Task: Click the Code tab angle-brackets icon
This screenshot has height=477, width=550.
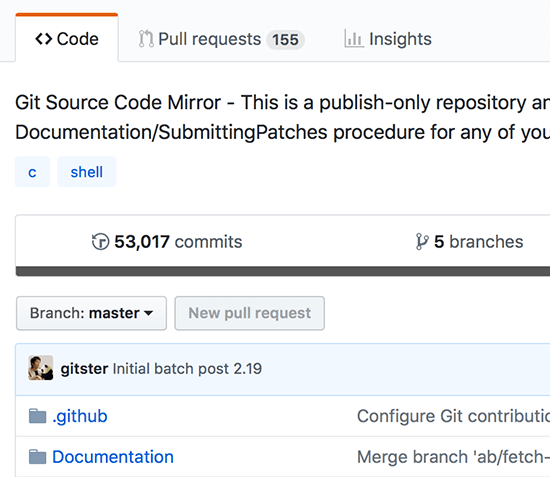Action: click(x=43, y=39)
